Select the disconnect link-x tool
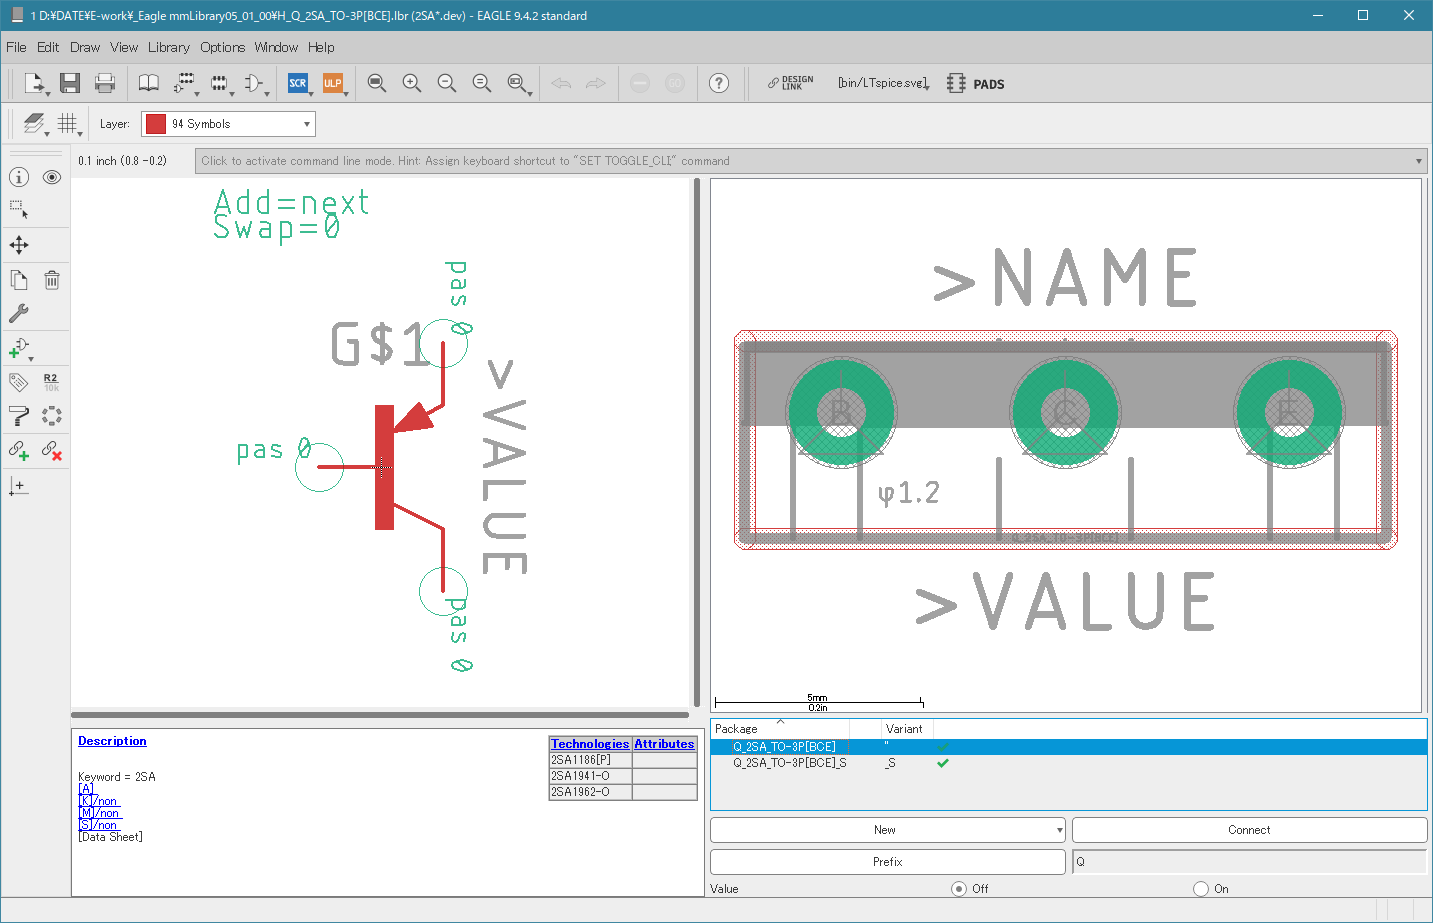The height and width of the screenshot is (923, 1433). coord(52,451)
